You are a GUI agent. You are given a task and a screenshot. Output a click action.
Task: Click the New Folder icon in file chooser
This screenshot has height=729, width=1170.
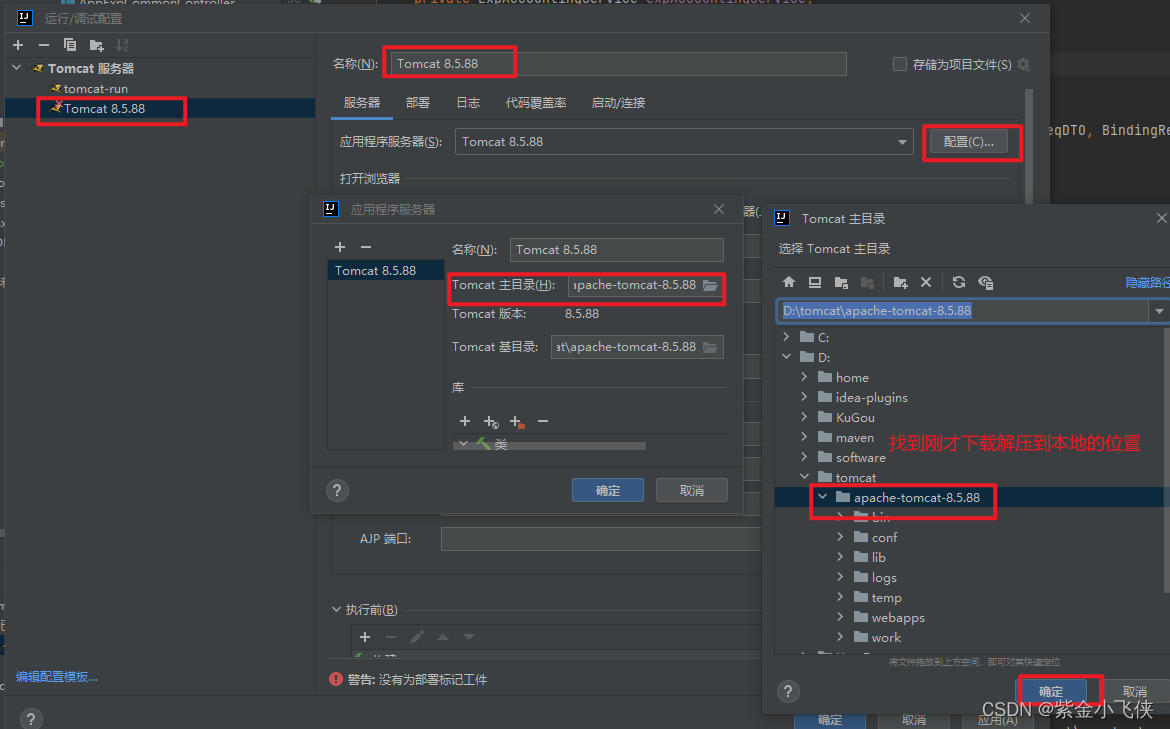point(900,282)
